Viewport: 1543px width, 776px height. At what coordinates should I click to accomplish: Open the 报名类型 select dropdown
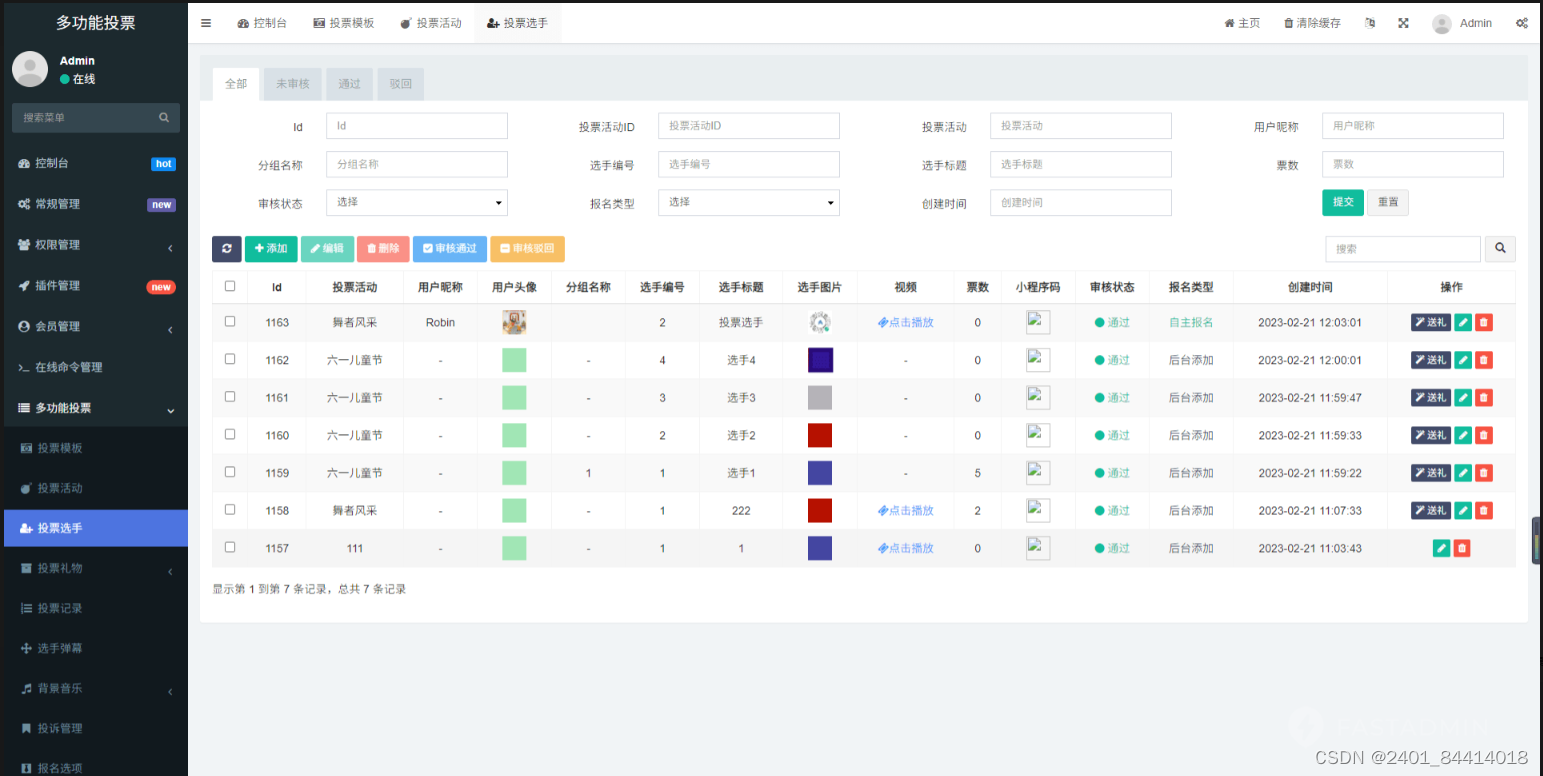click(x=748, y=202)
